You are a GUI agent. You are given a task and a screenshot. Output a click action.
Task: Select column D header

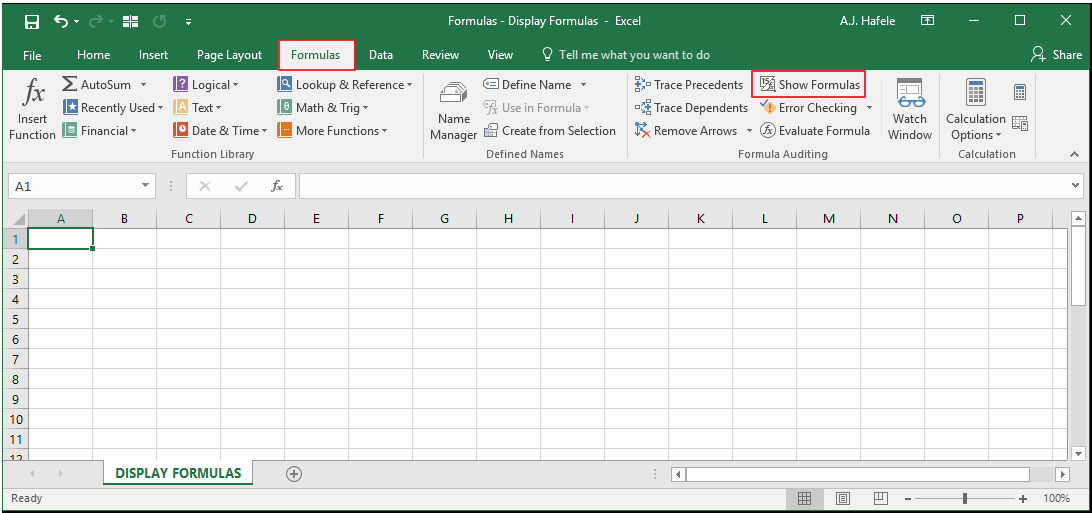[x=252, y=219]
